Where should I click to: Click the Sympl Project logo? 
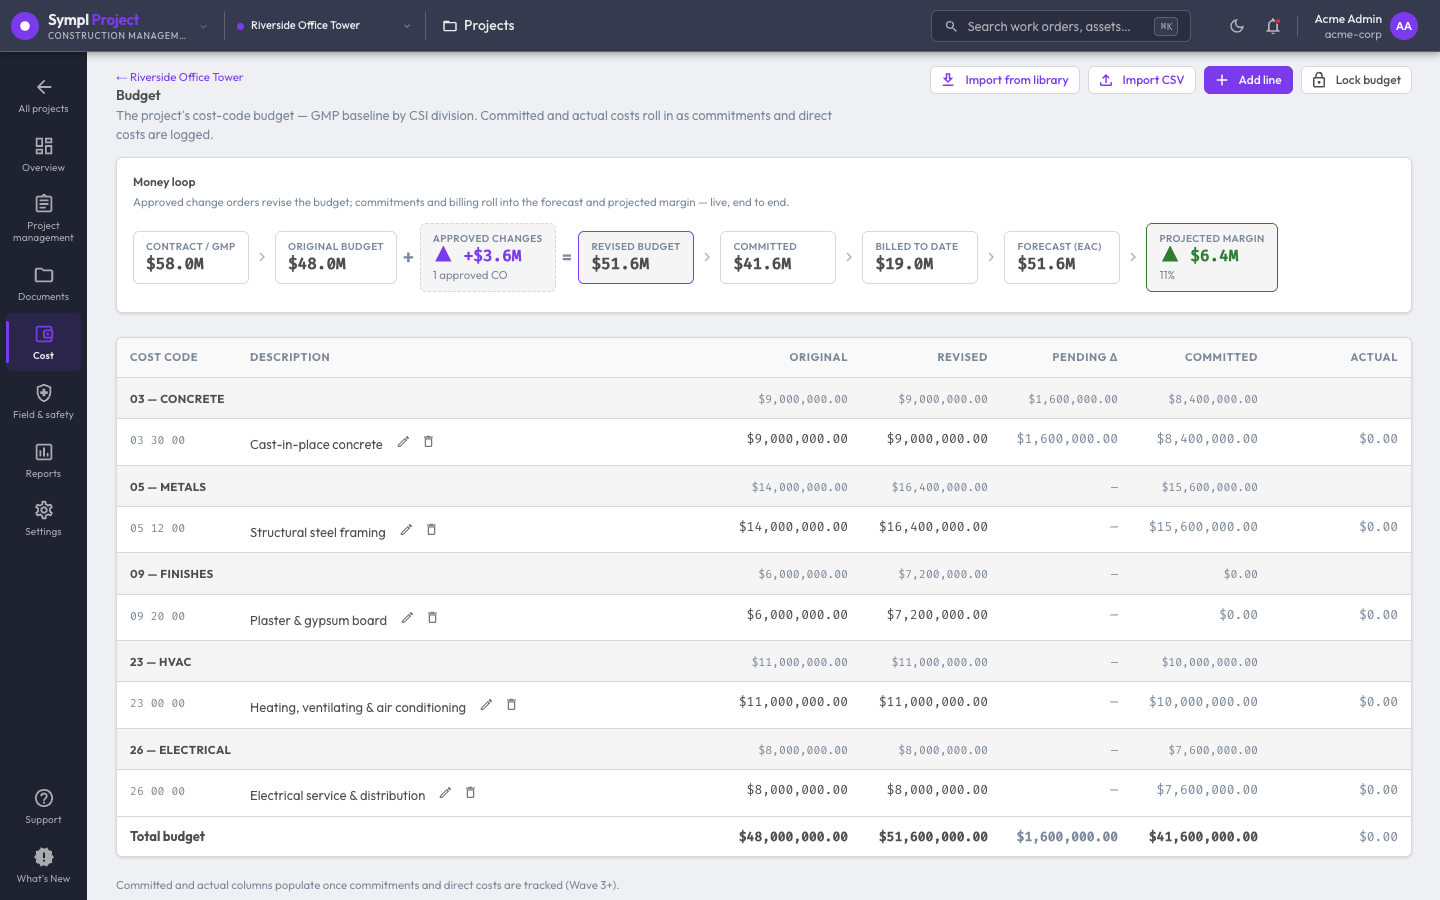click(x=25, y=26)
